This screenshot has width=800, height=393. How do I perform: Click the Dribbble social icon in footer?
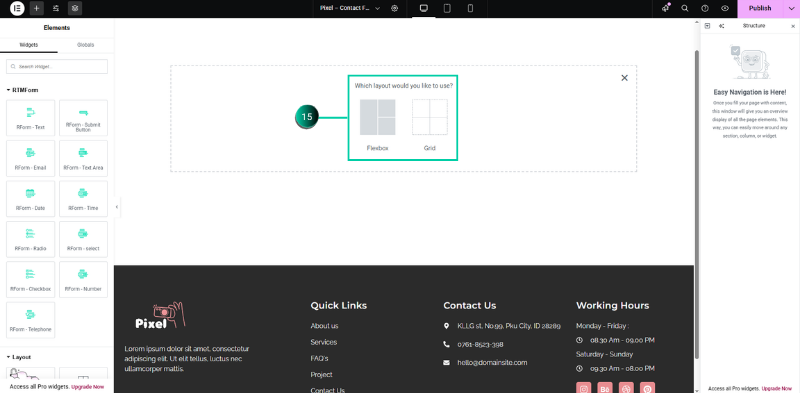pyautogui.click(x=626, y=388)
